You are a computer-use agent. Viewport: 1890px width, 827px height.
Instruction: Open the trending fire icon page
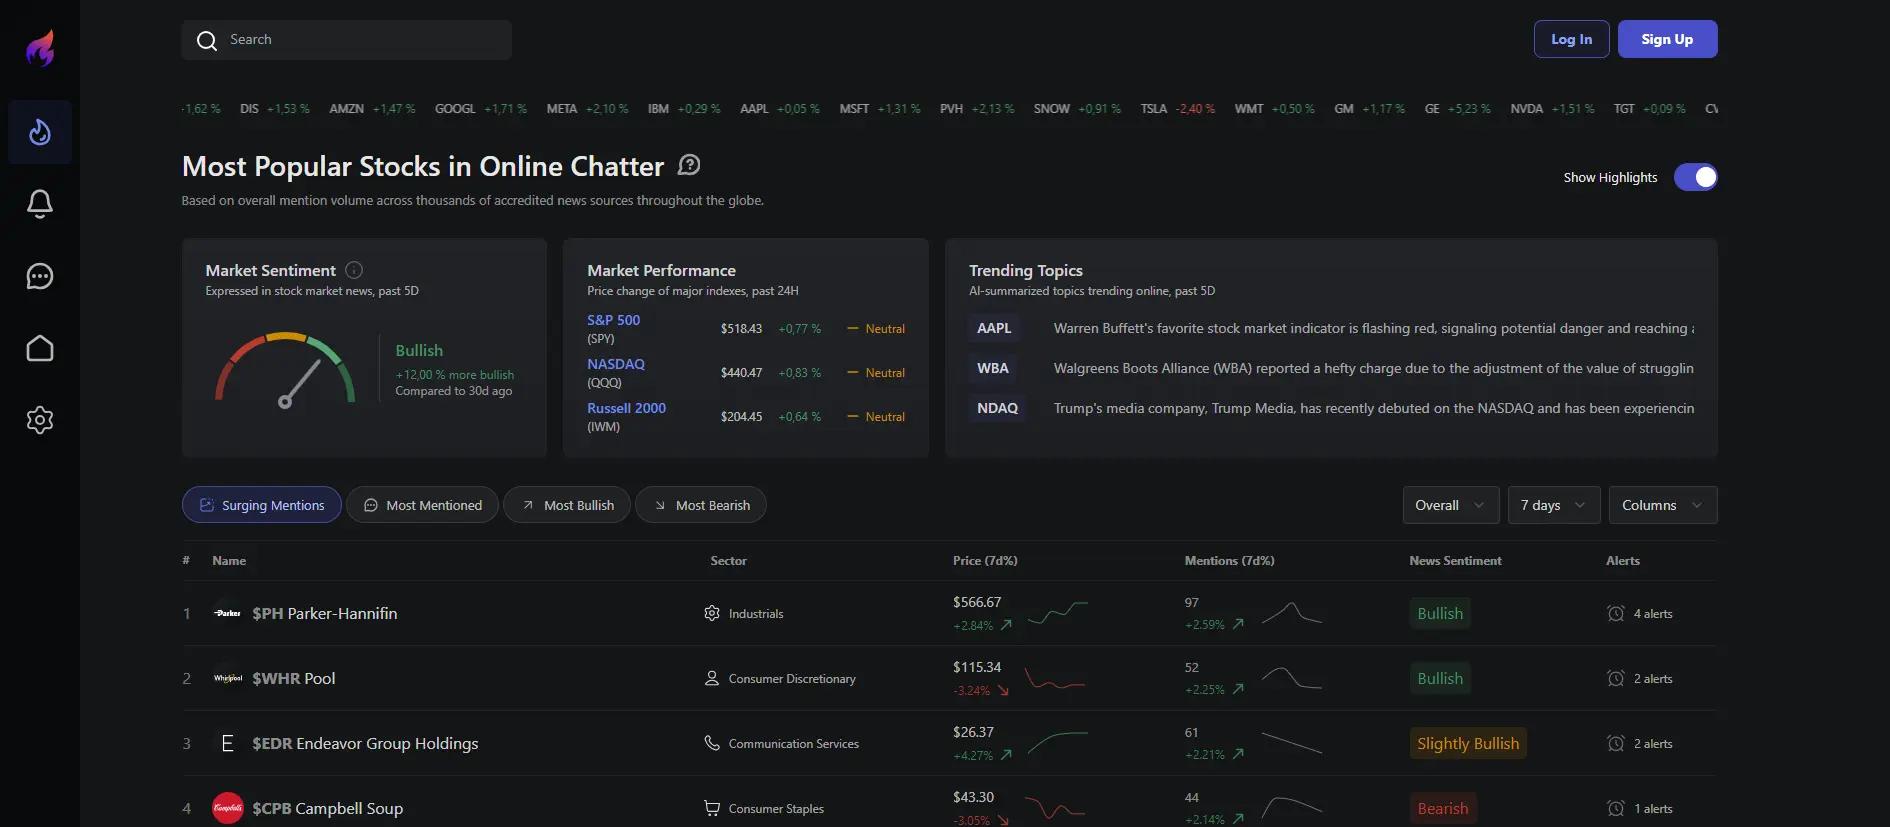click(x=40, y=132)
